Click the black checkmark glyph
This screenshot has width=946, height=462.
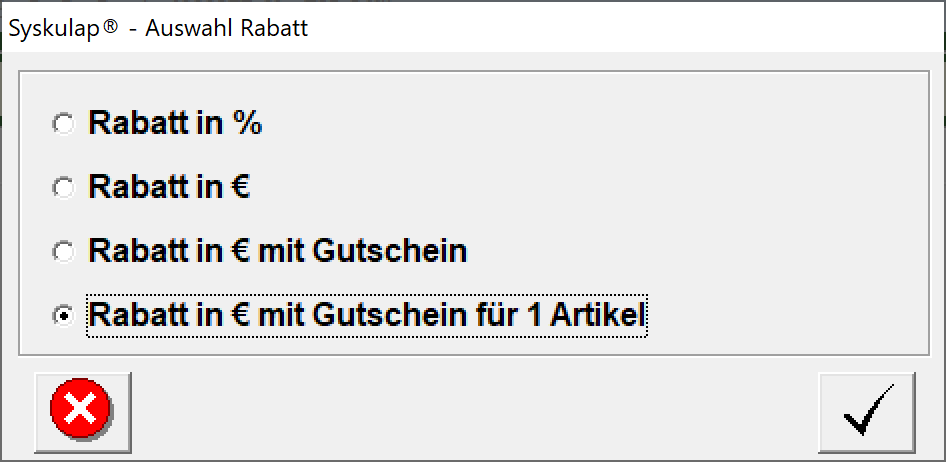868,411
